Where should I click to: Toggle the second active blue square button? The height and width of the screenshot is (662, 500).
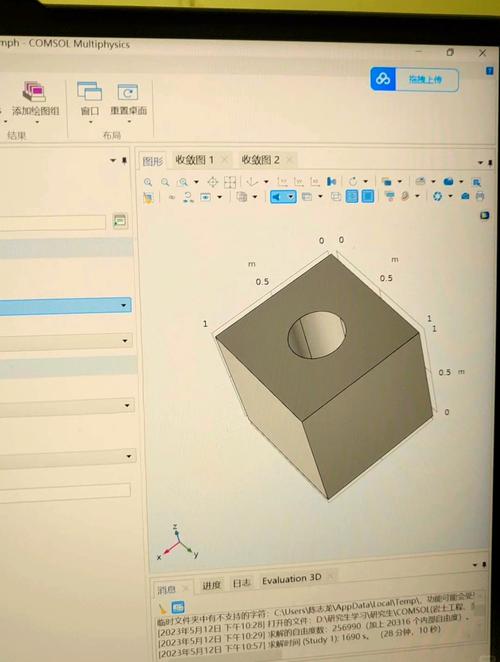368,196
